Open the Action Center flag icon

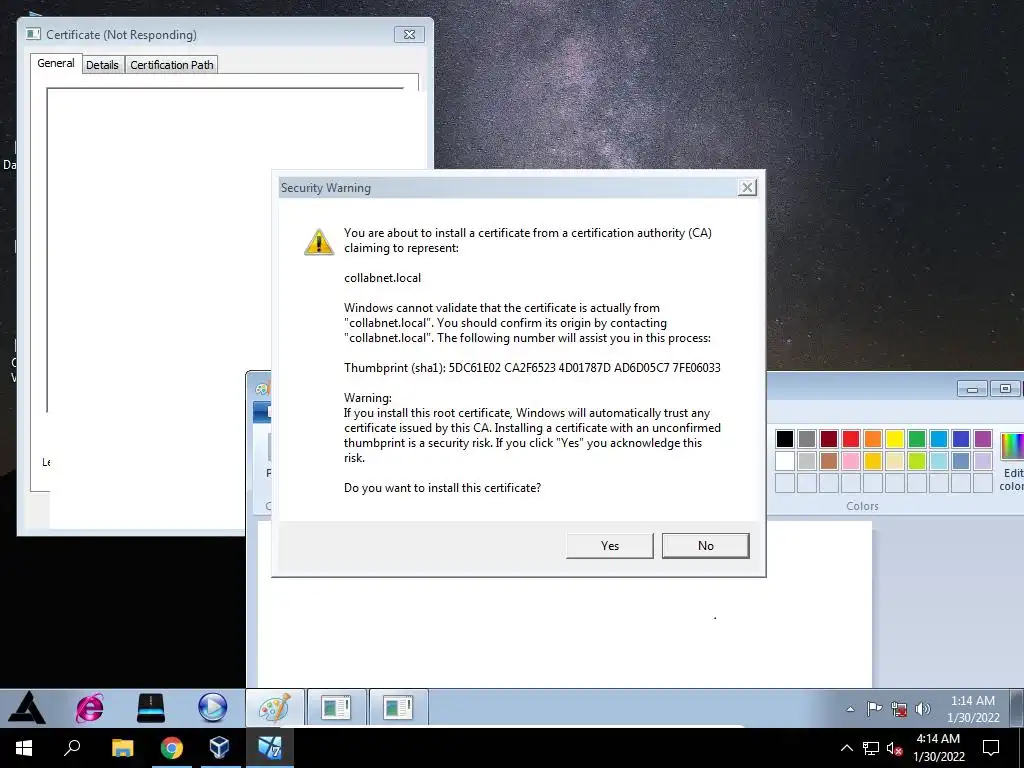pyautogui.click(x=874, y=709)
